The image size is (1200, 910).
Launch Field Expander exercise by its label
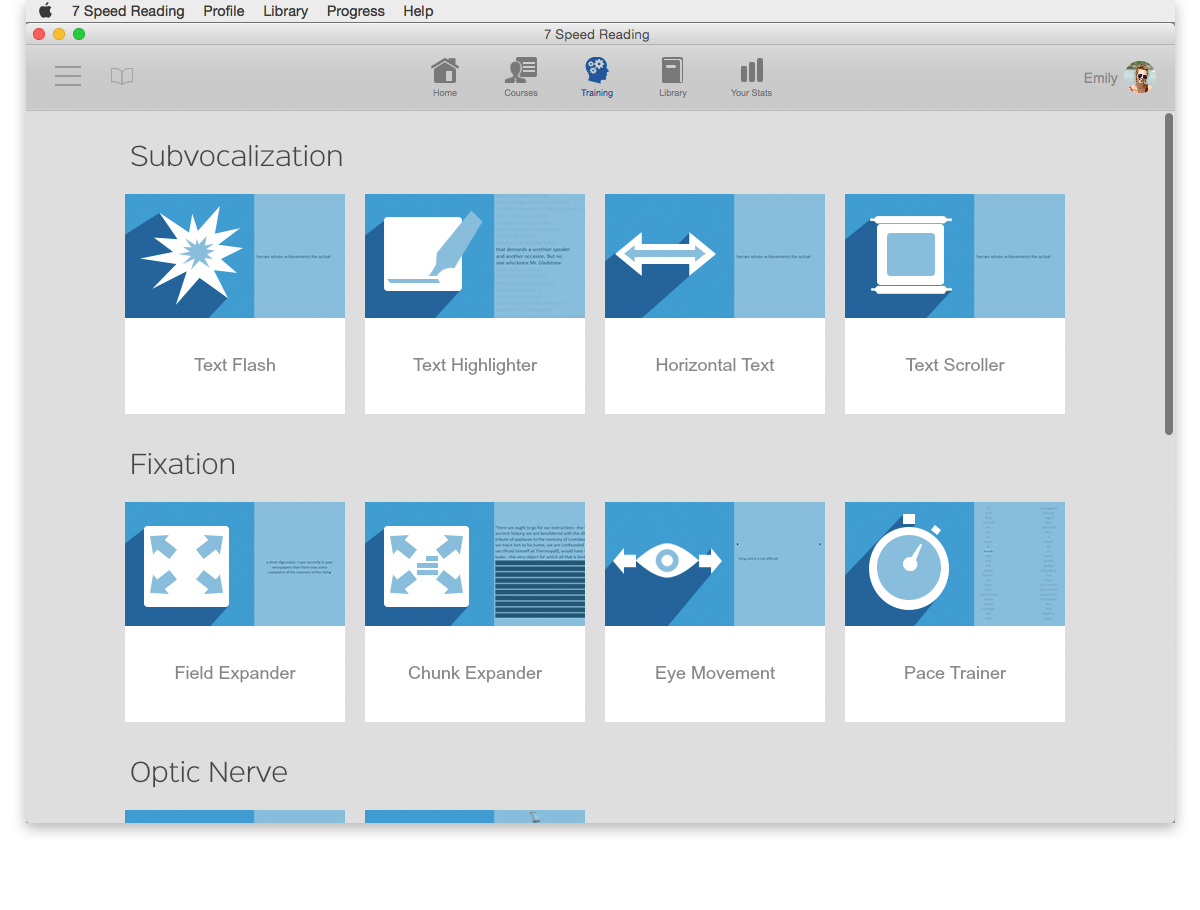click(235, 673)
